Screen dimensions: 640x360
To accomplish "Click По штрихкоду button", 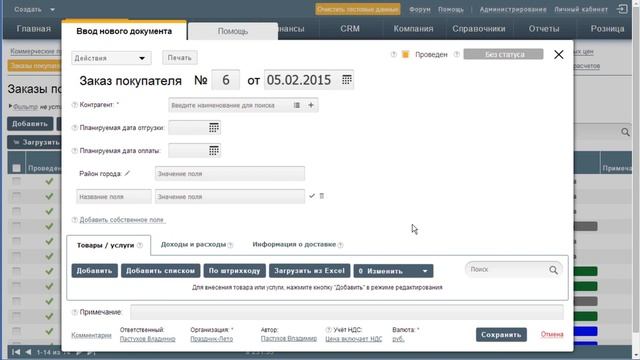I will (234, 271).
